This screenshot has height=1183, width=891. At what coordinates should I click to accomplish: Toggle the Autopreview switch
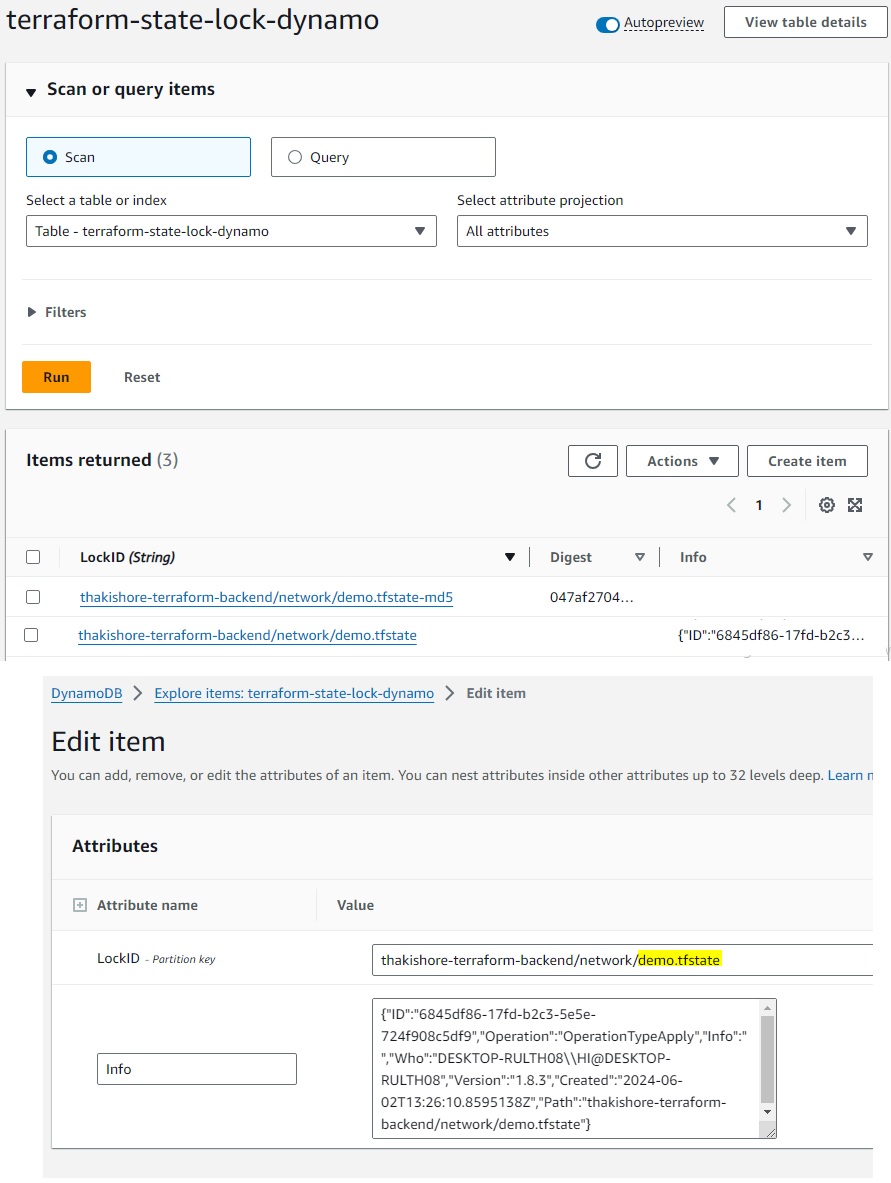(x=608, y=24)
